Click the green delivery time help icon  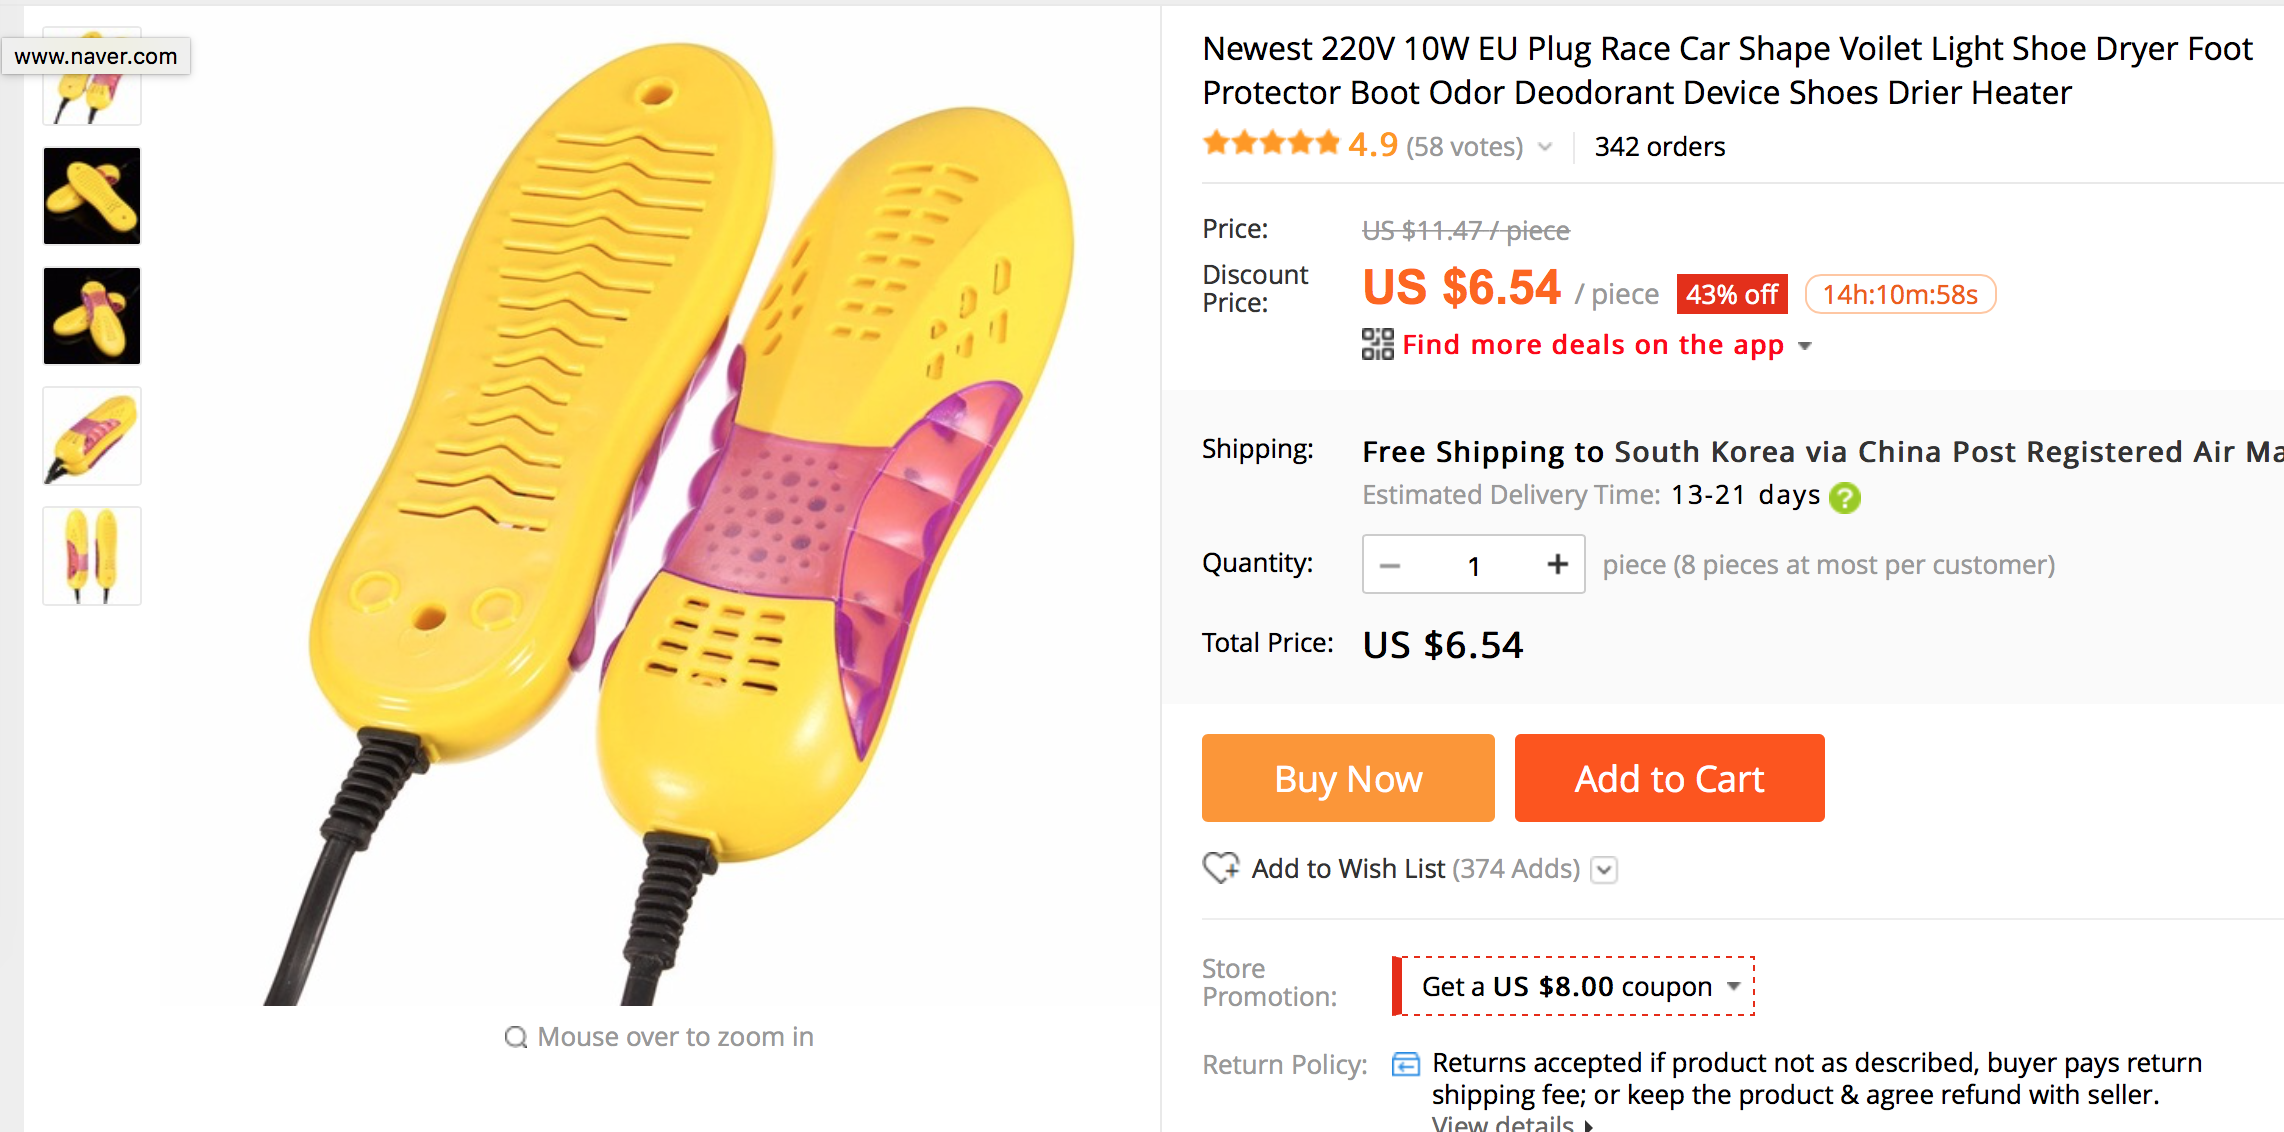point(1844,497)
